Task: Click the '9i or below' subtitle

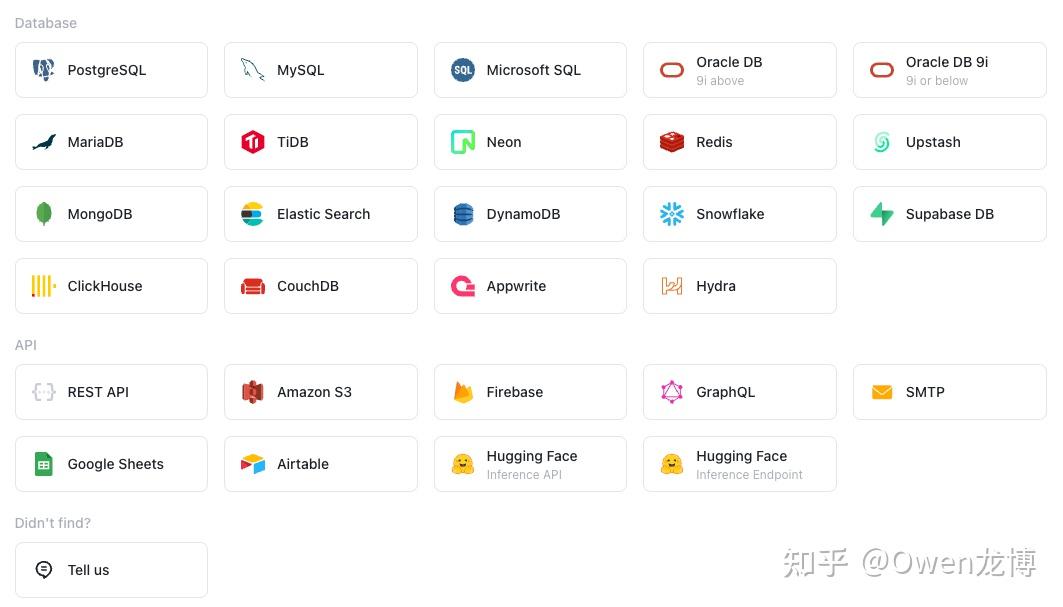Action: tap(937, 81)
